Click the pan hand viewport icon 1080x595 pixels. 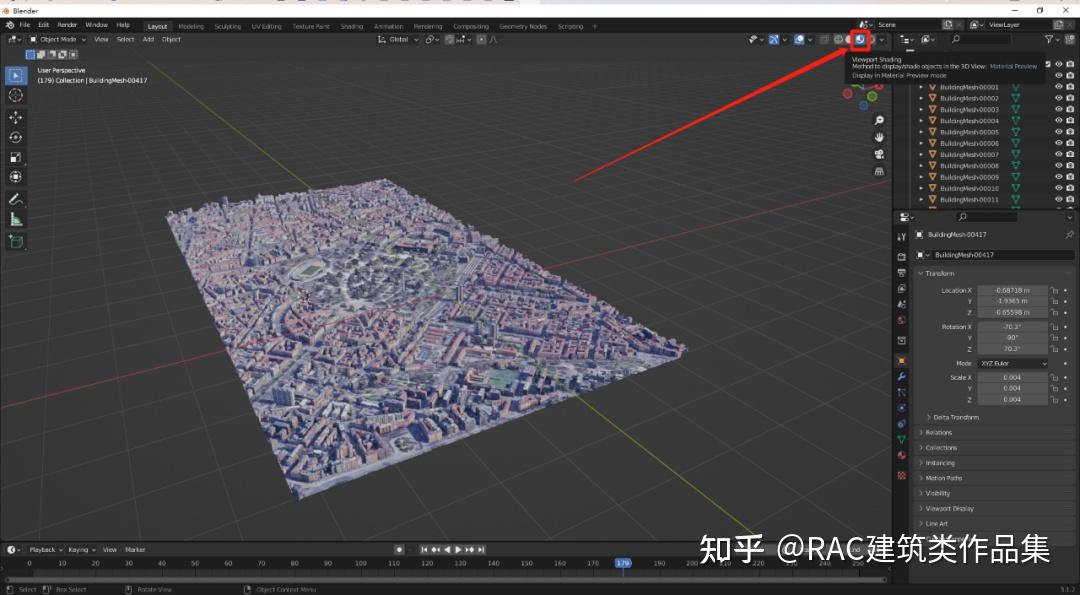879,137
